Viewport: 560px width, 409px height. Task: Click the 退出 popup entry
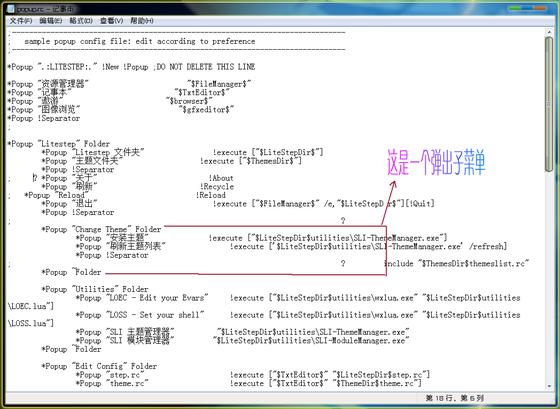[x=69, y=204]
